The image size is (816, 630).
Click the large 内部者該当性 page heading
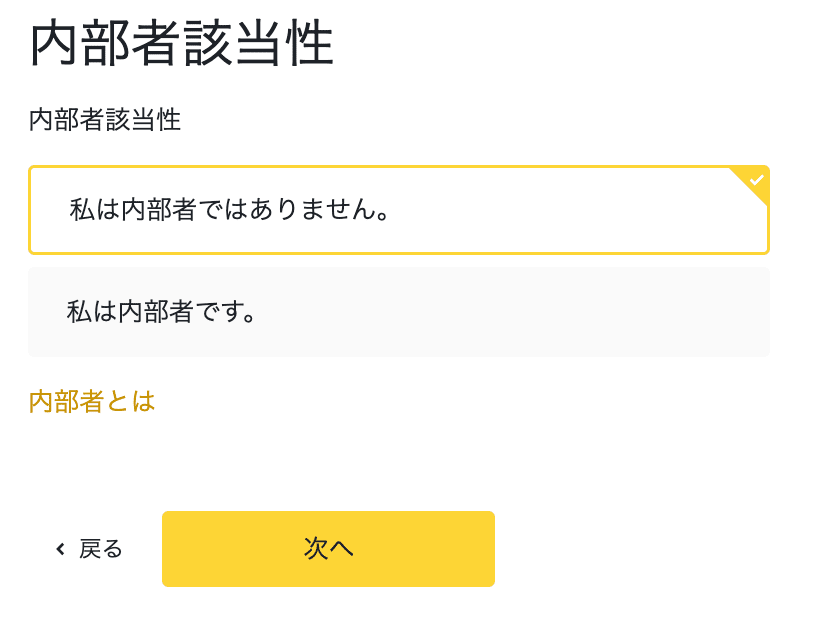(181, 45)
